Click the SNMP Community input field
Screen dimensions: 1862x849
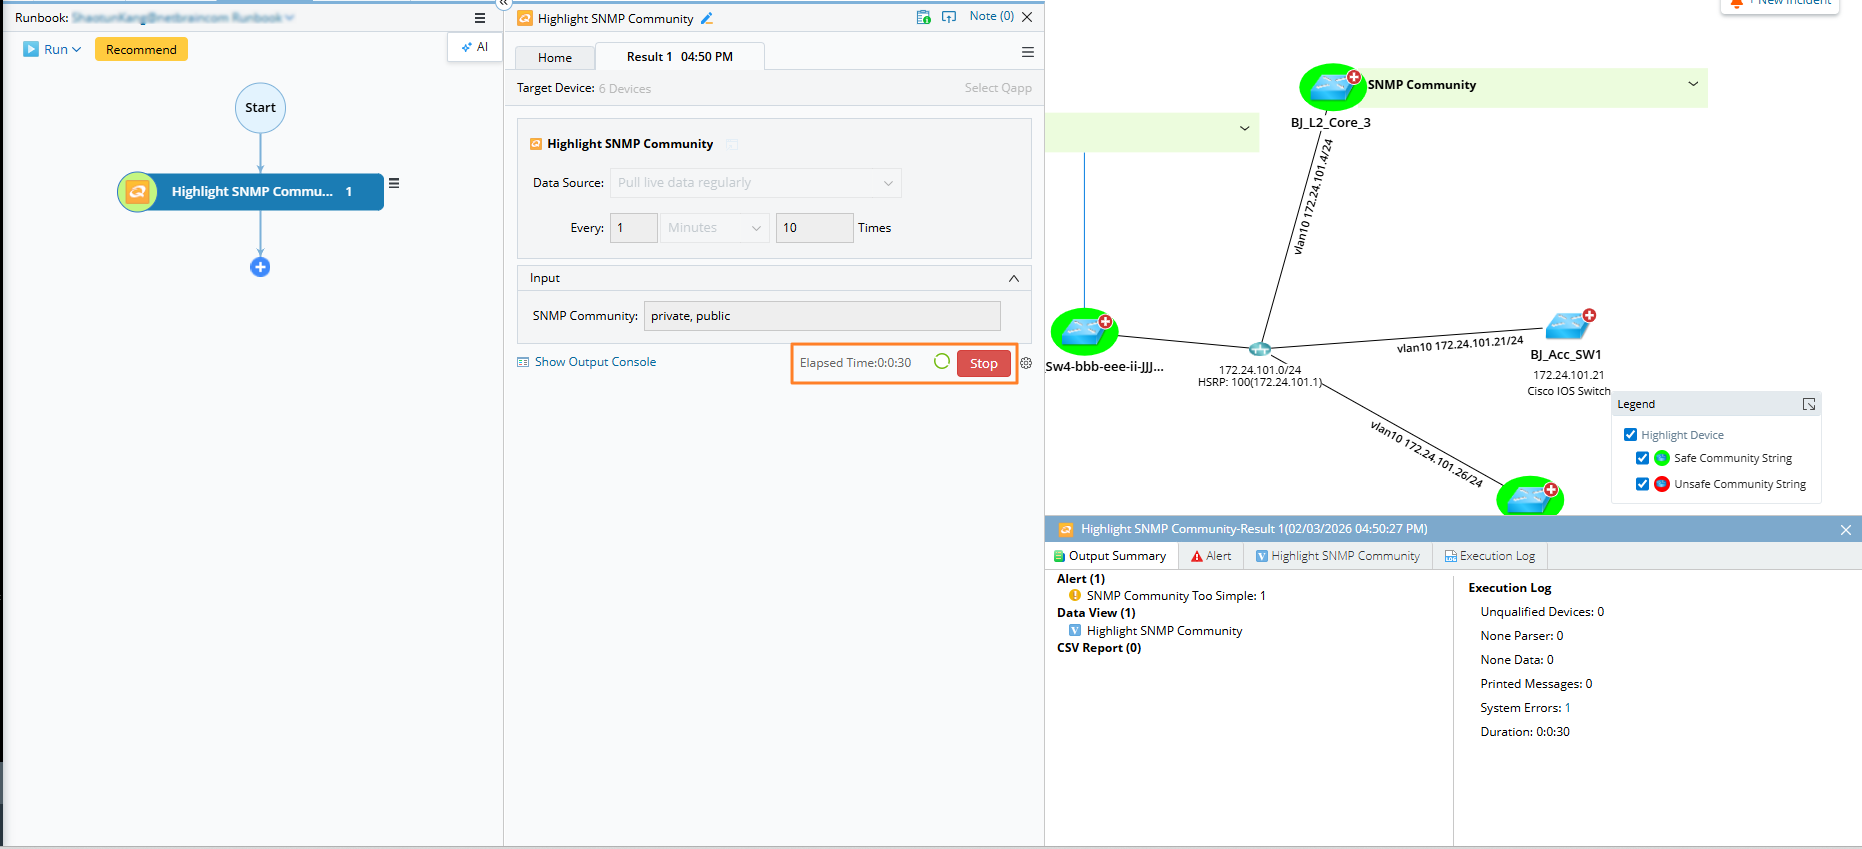[822, 316]
